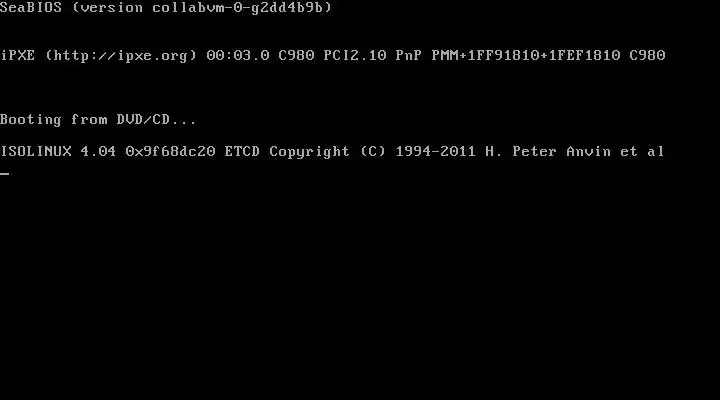Click the iPXE label at line start
720x400 pixels.
17,56
